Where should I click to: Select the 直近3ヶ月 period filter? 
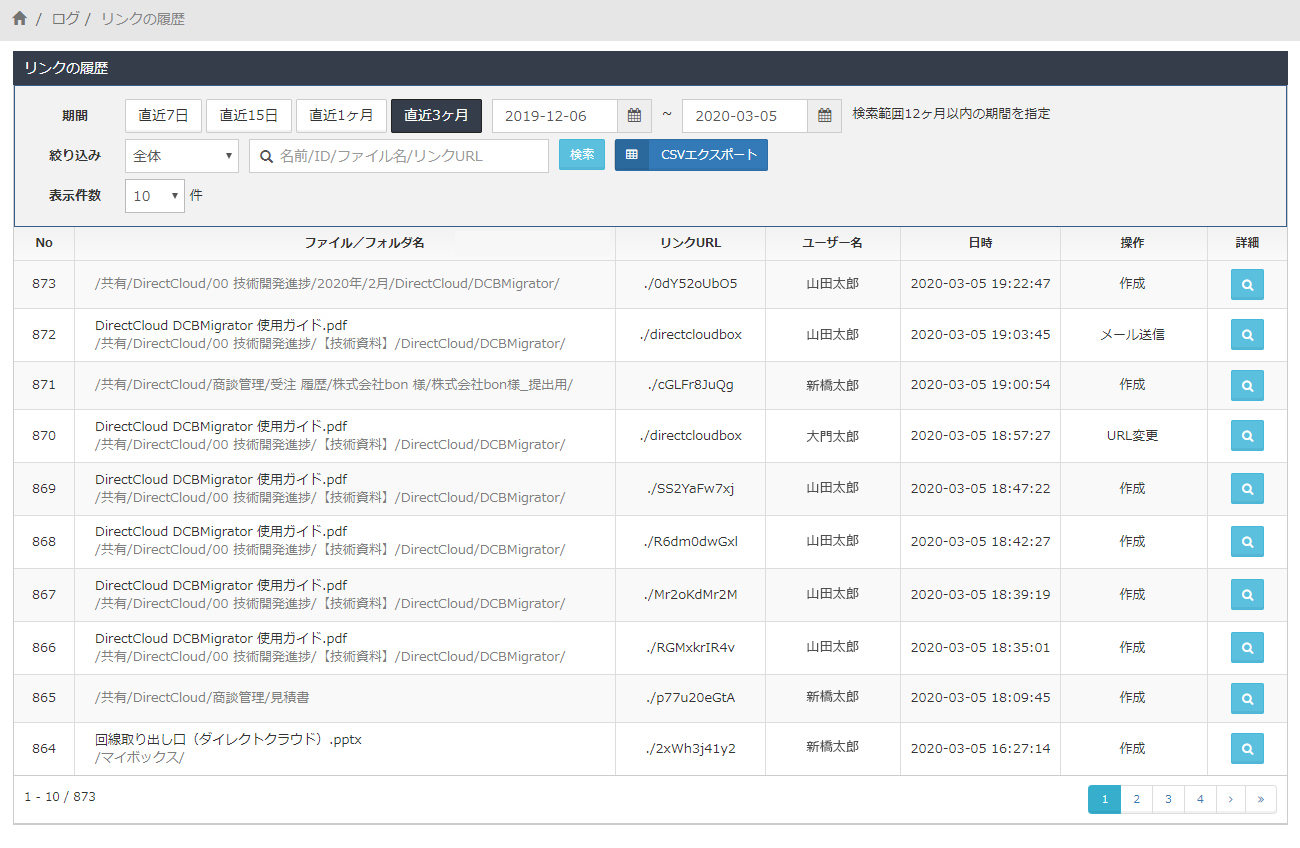[436, 116]
